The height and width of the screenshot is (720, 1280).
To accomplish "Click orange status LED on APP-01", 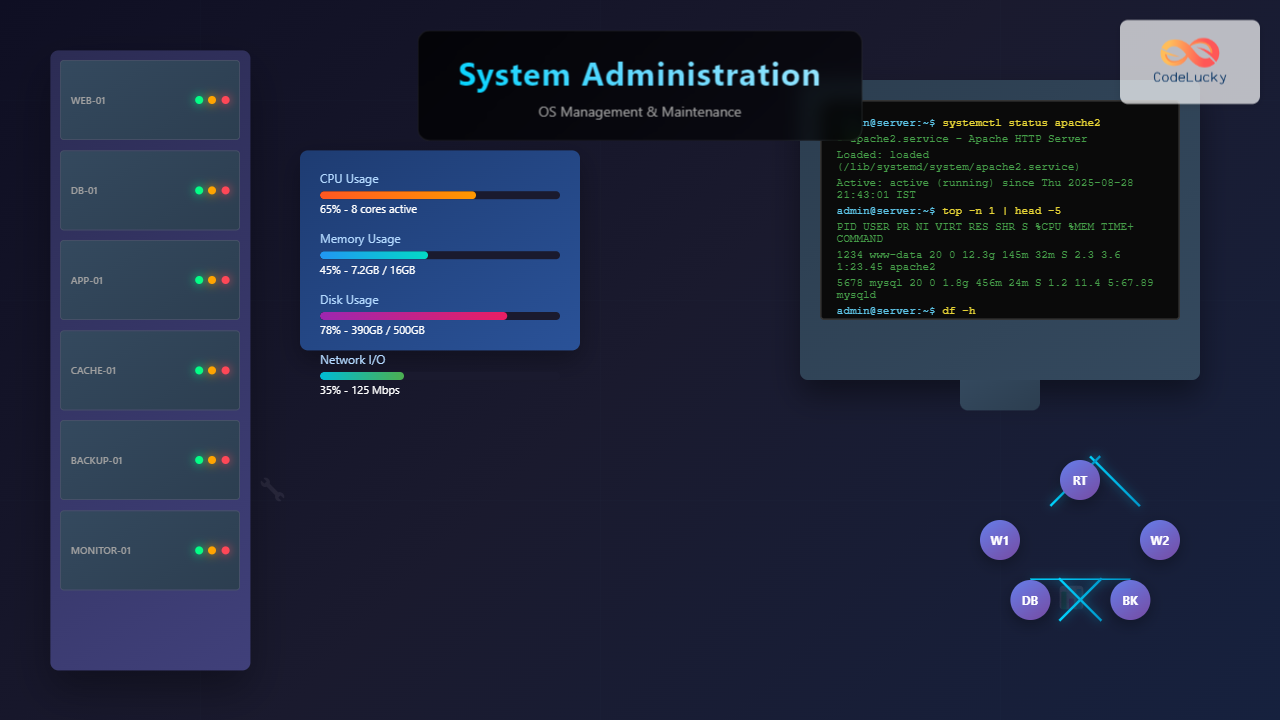I will [212, 280].
